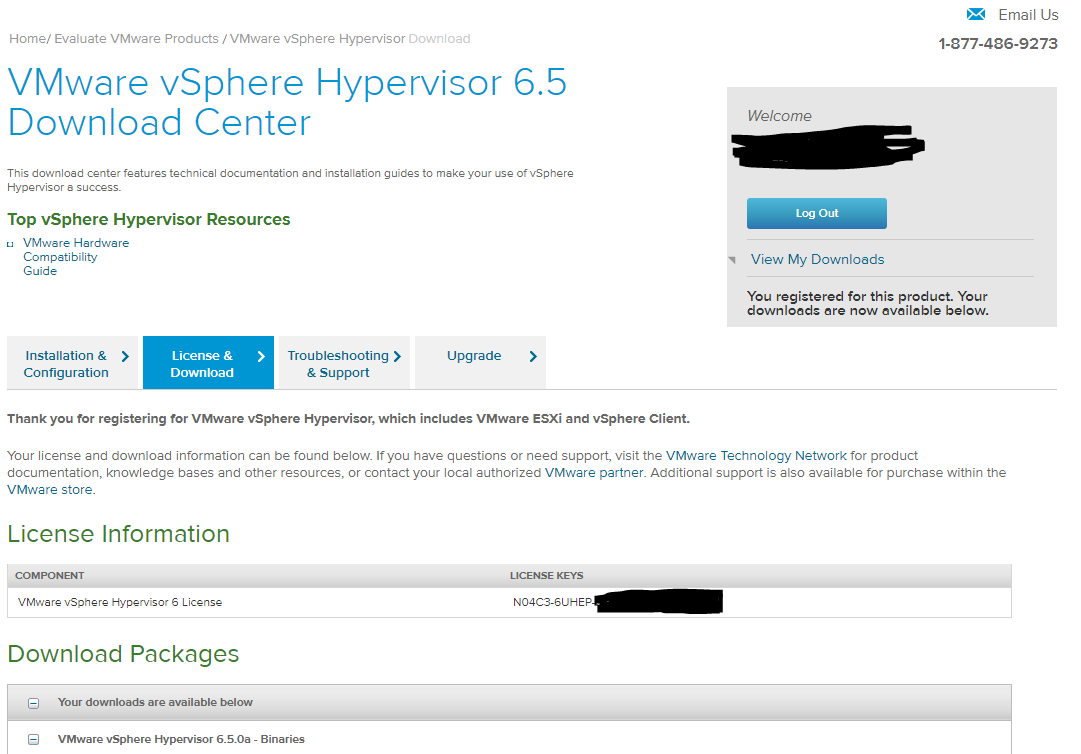Click 'Your downloads are available below' label
The image size is (1081, 754).
tap(155, 702)
